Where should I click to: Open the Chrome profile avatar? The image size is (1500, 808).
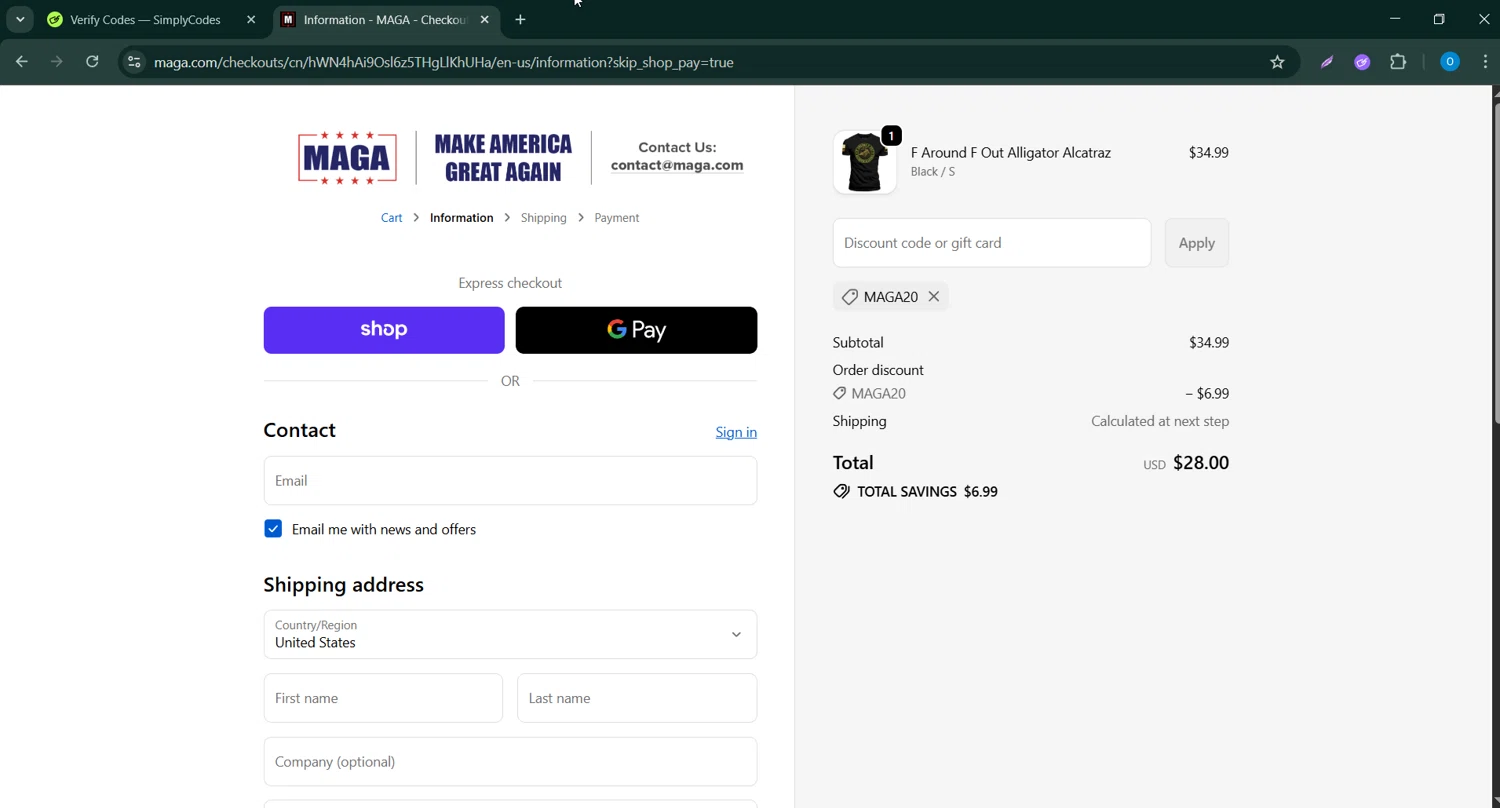pos(1450,62)
